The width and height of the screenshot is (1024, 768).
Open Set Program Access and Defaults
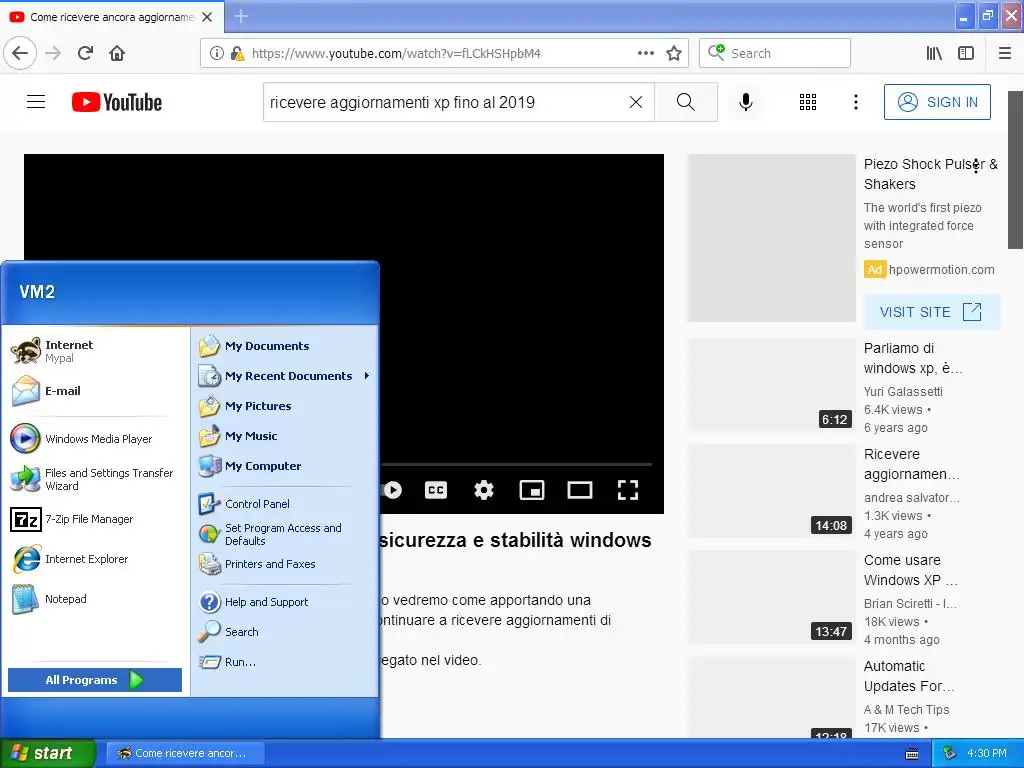(285, 534)
